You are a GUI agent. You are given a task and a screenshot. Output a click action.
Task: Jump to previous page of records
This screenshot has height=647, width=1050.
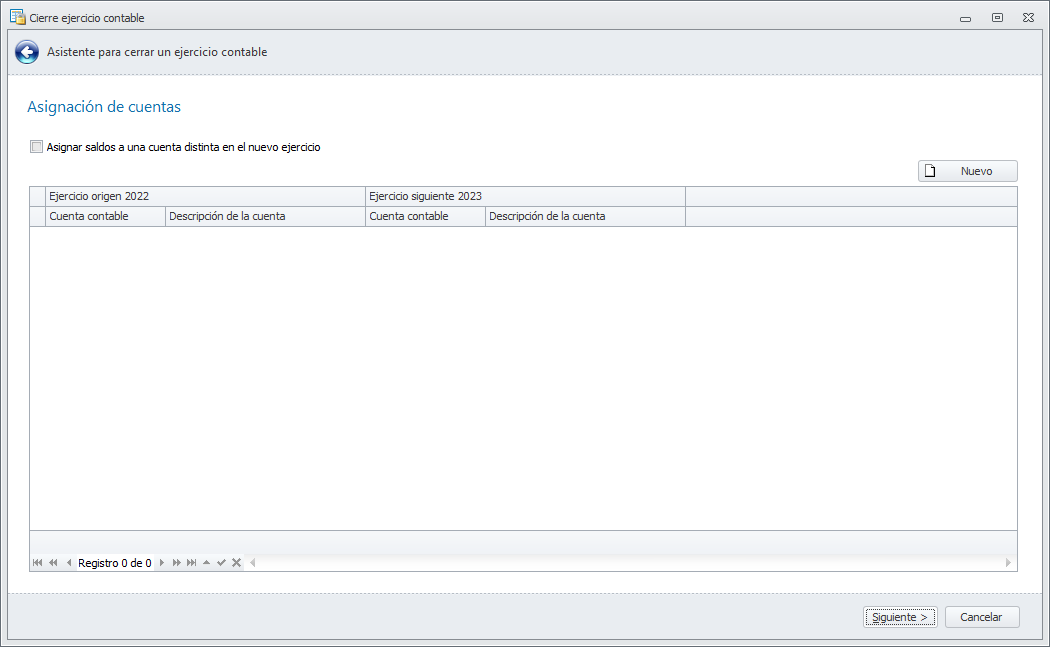click(x=53, y=563)
